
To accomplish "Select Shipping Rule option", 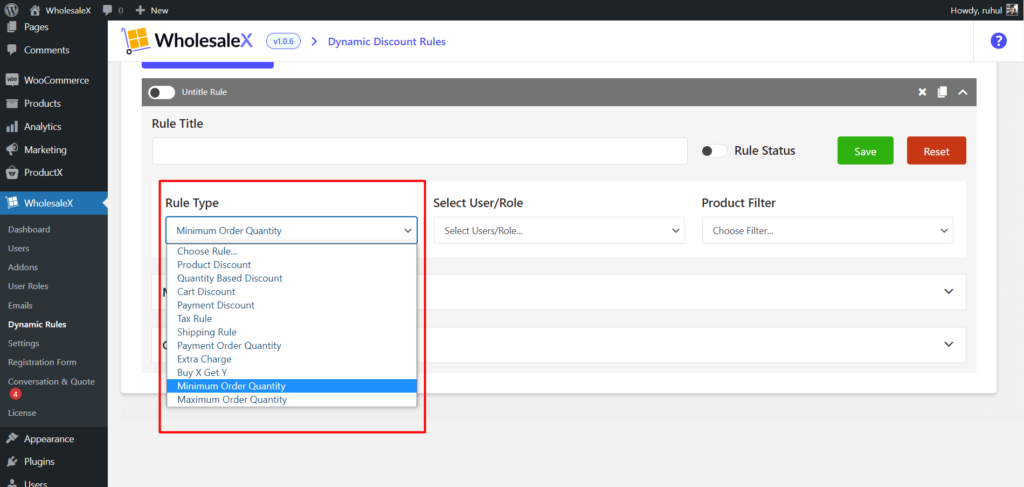I will click(x=292, y=332).
